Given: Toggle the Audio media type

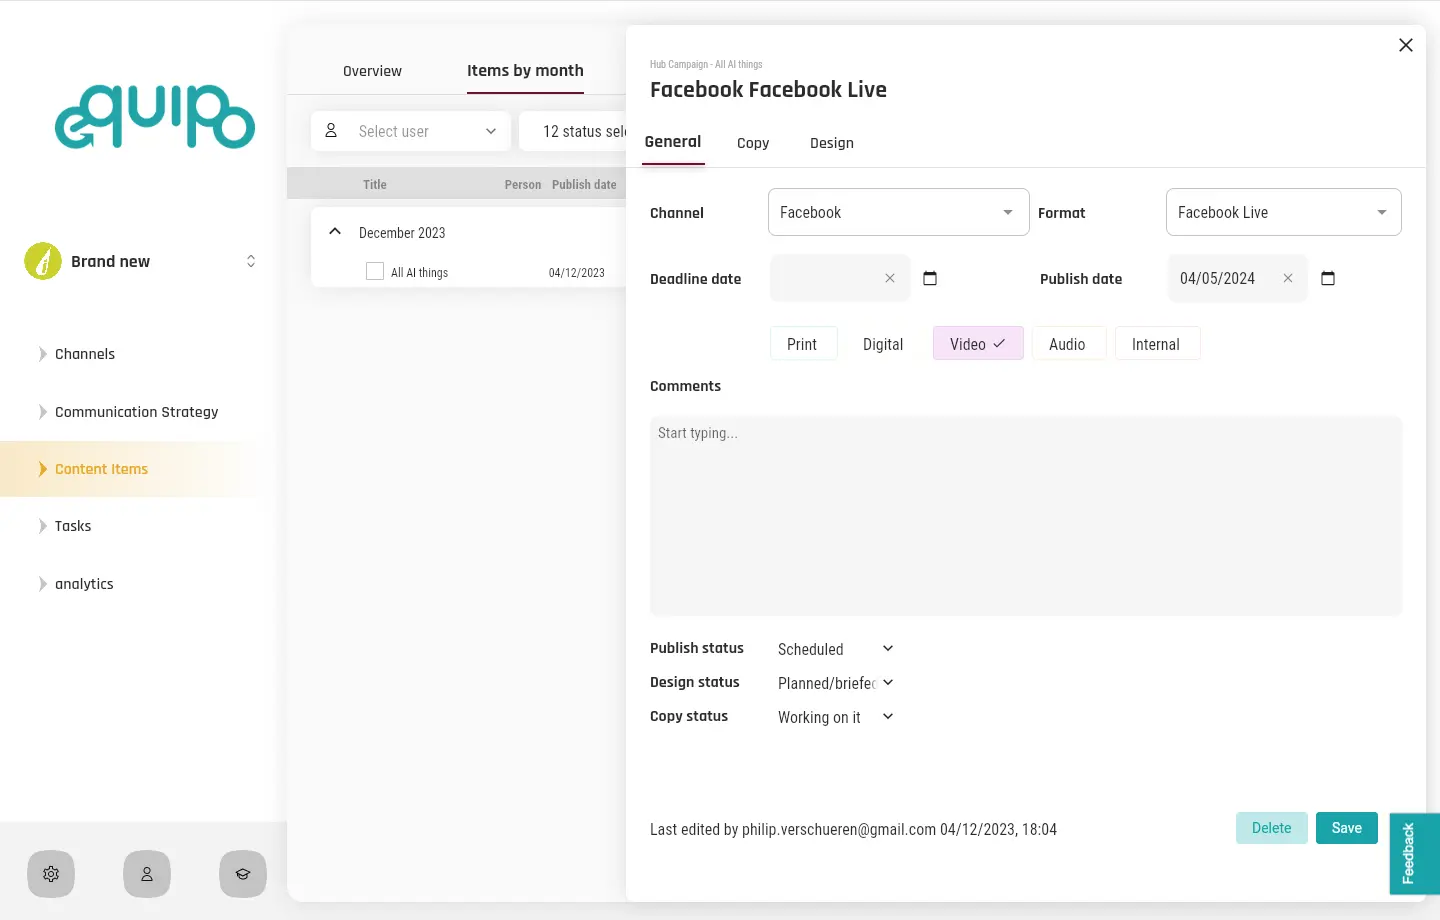Looking at the screenshot, I should pos(1068,343).
